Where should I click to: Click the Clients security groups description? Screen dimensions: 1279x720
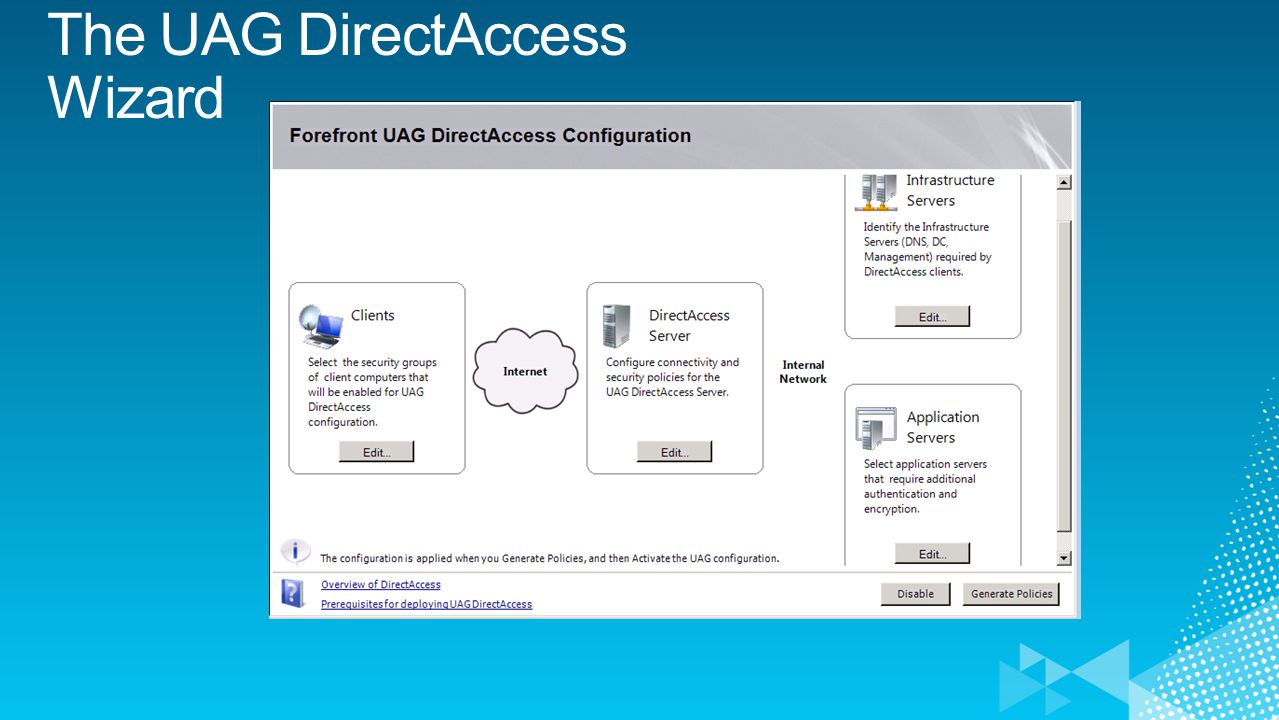coord(372,392)
